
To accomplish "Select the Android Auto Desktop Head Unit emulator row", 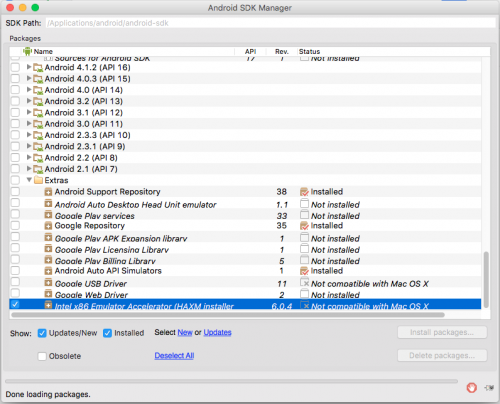I will pyautogui.click(x=245, y=204).
